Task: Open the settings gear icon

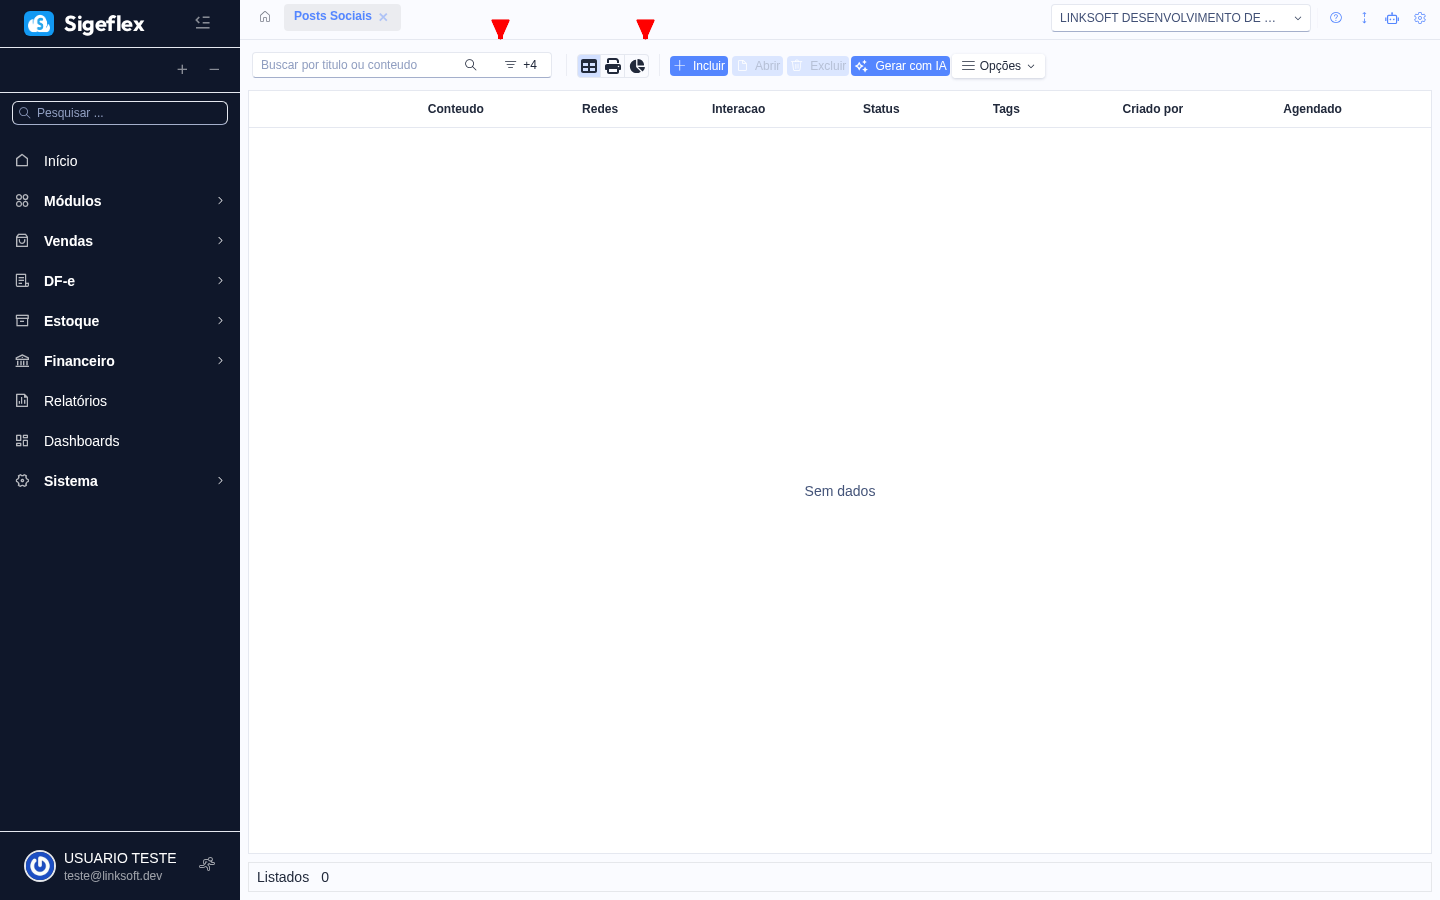Action: point(1420,17)
